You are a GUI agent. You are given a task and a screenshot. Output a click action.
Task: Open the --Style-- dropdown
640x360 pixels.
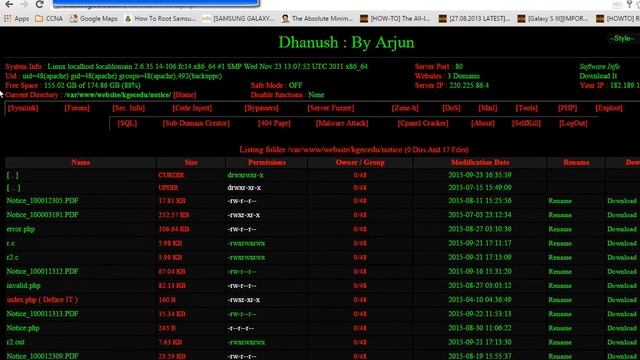point(622,38)
